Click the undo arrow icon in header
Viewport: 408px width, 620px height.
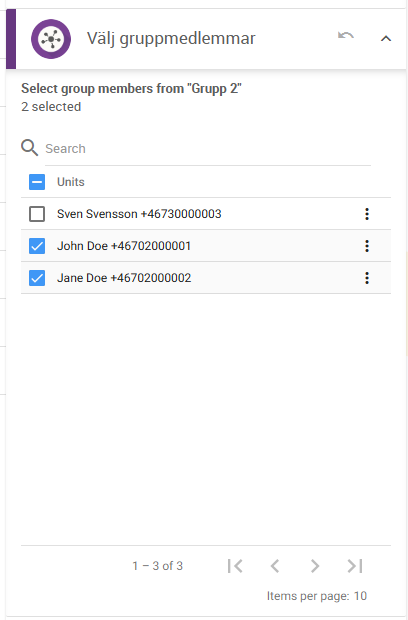346,36
